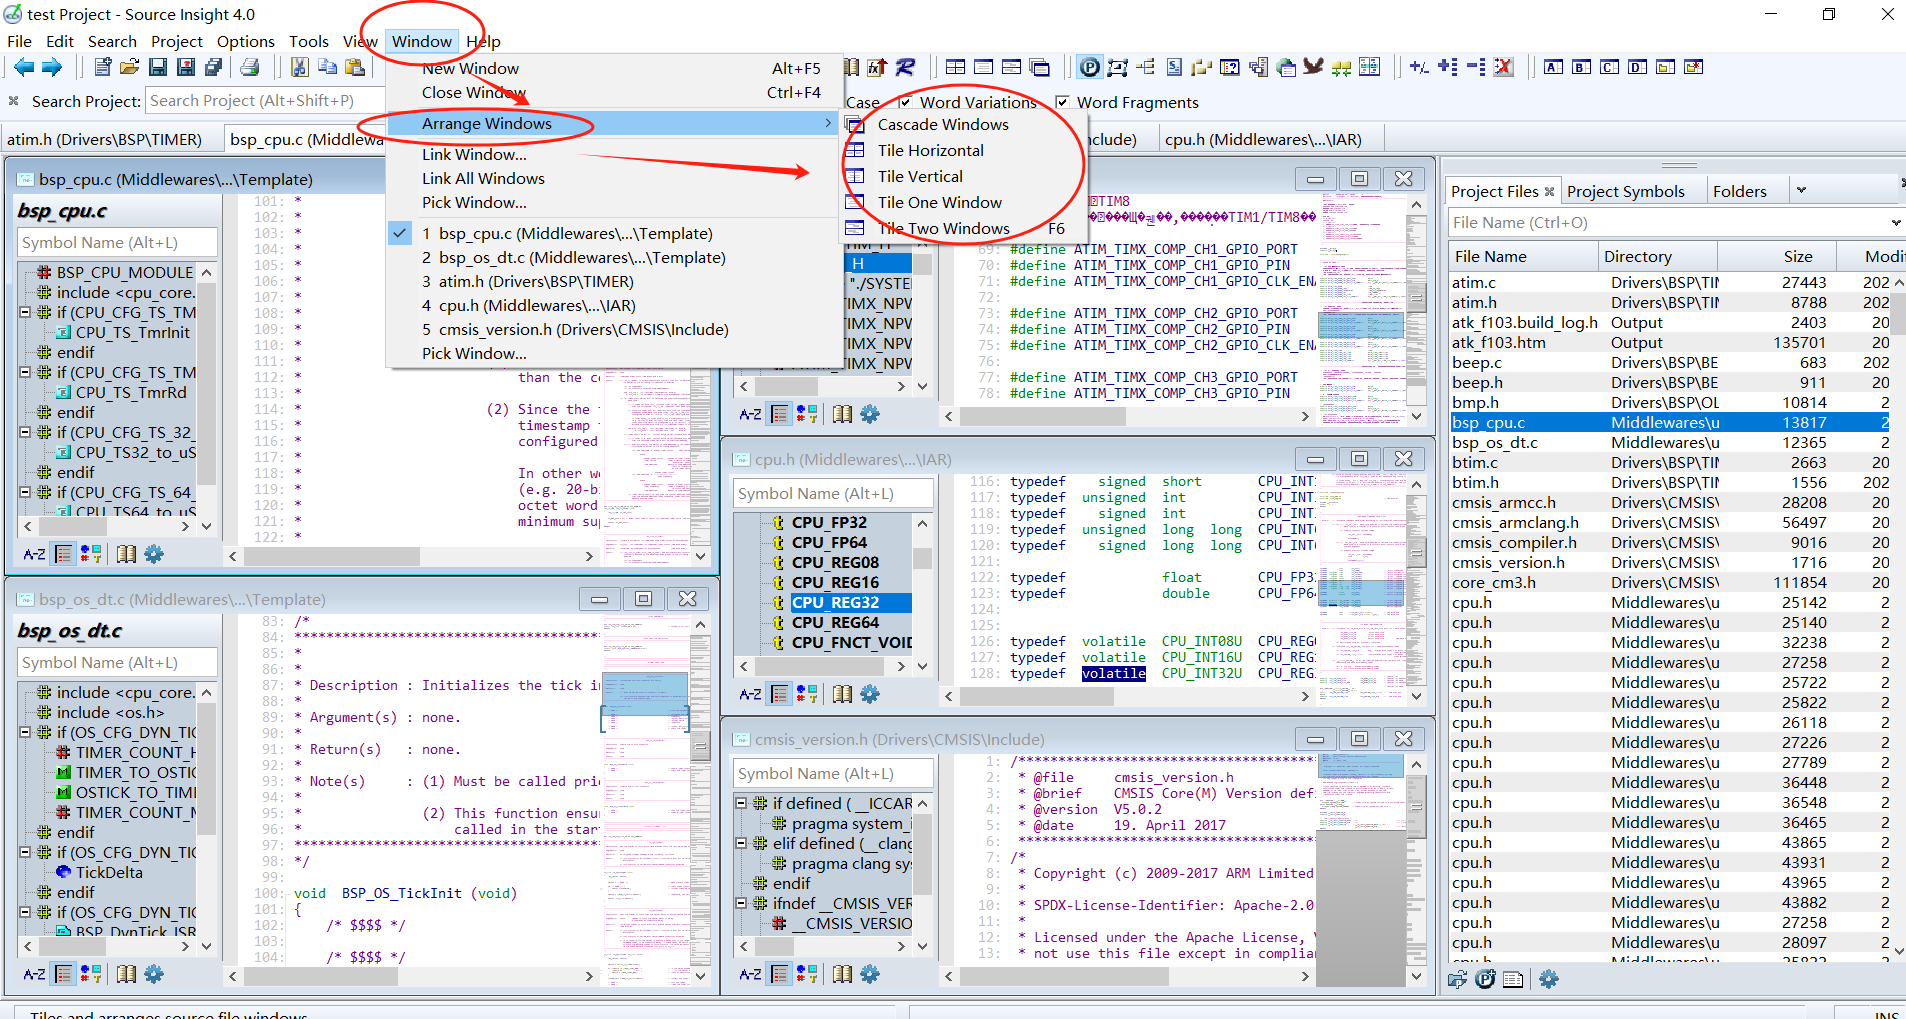Click the Save file toolbar icon
The image size is (1906, 1019).
158,67
